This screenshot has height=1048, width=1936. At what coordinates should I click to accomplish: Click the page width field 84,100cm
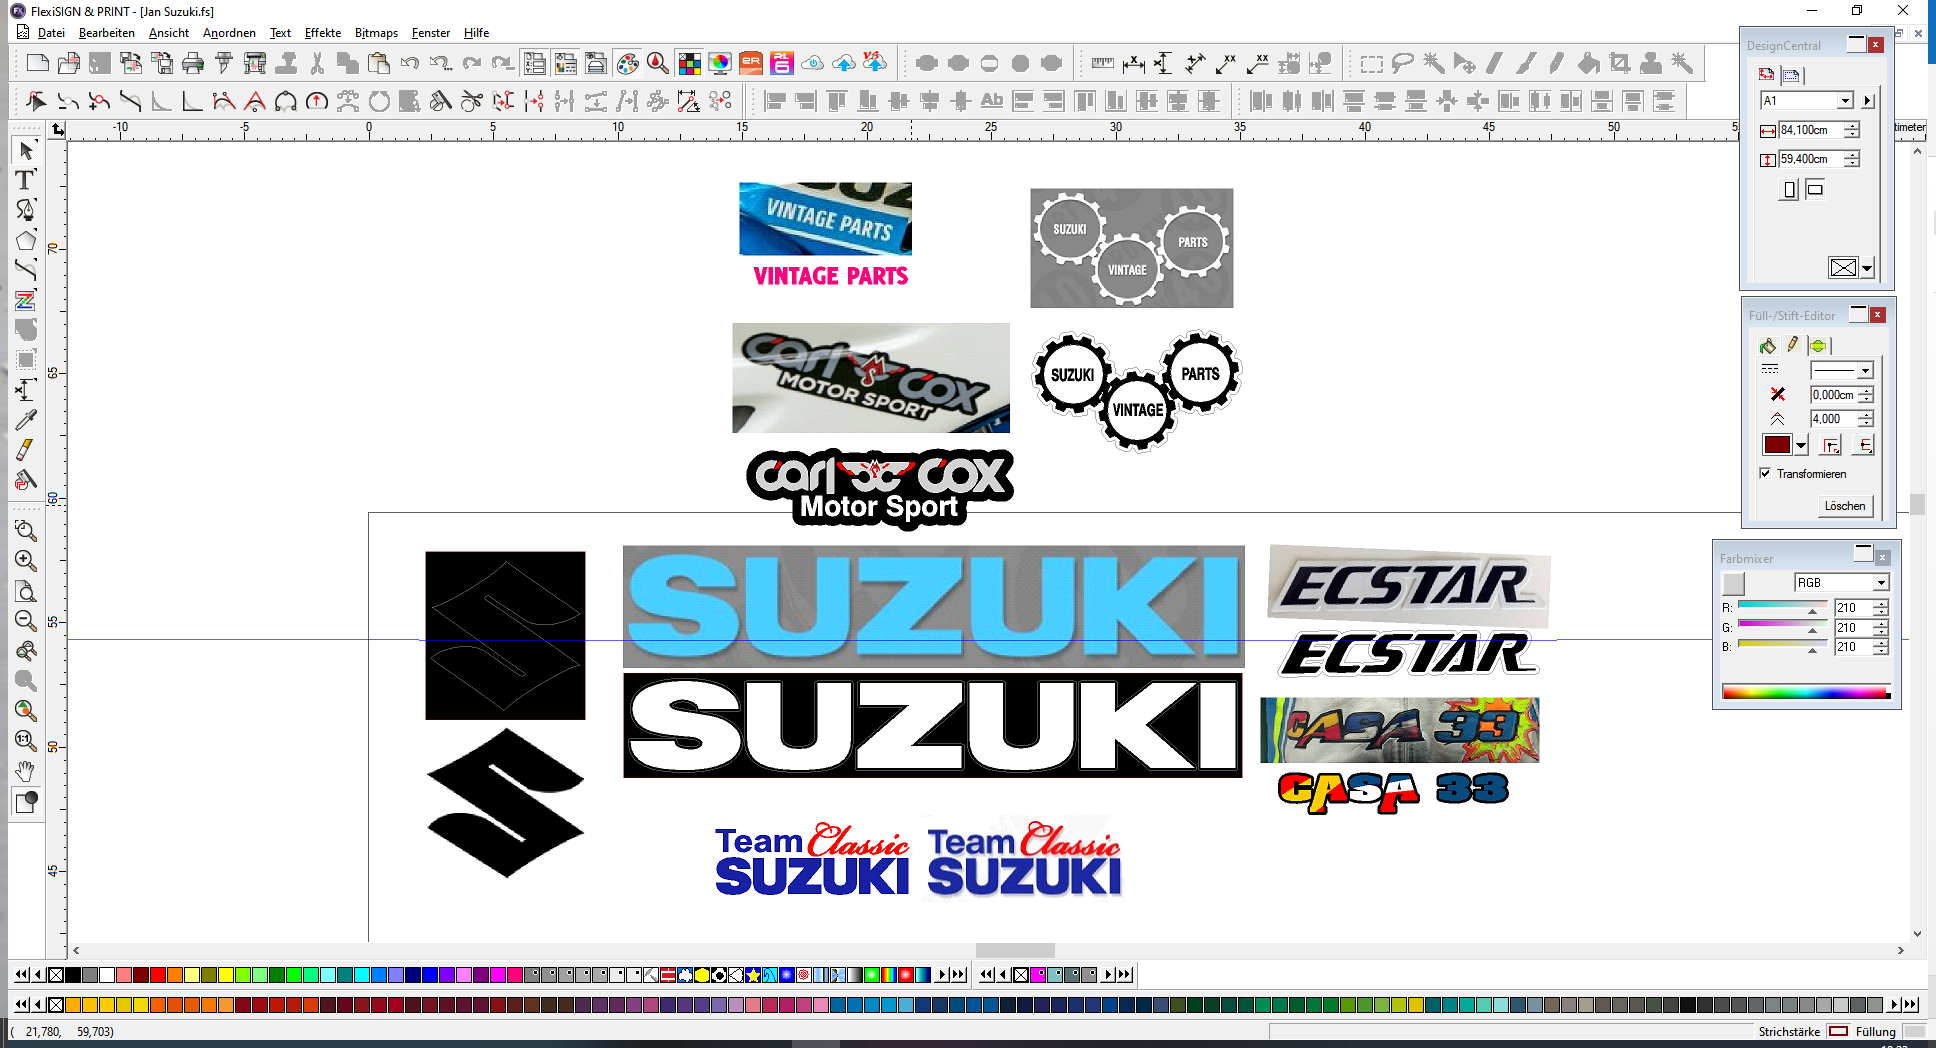click(1810, 131)
